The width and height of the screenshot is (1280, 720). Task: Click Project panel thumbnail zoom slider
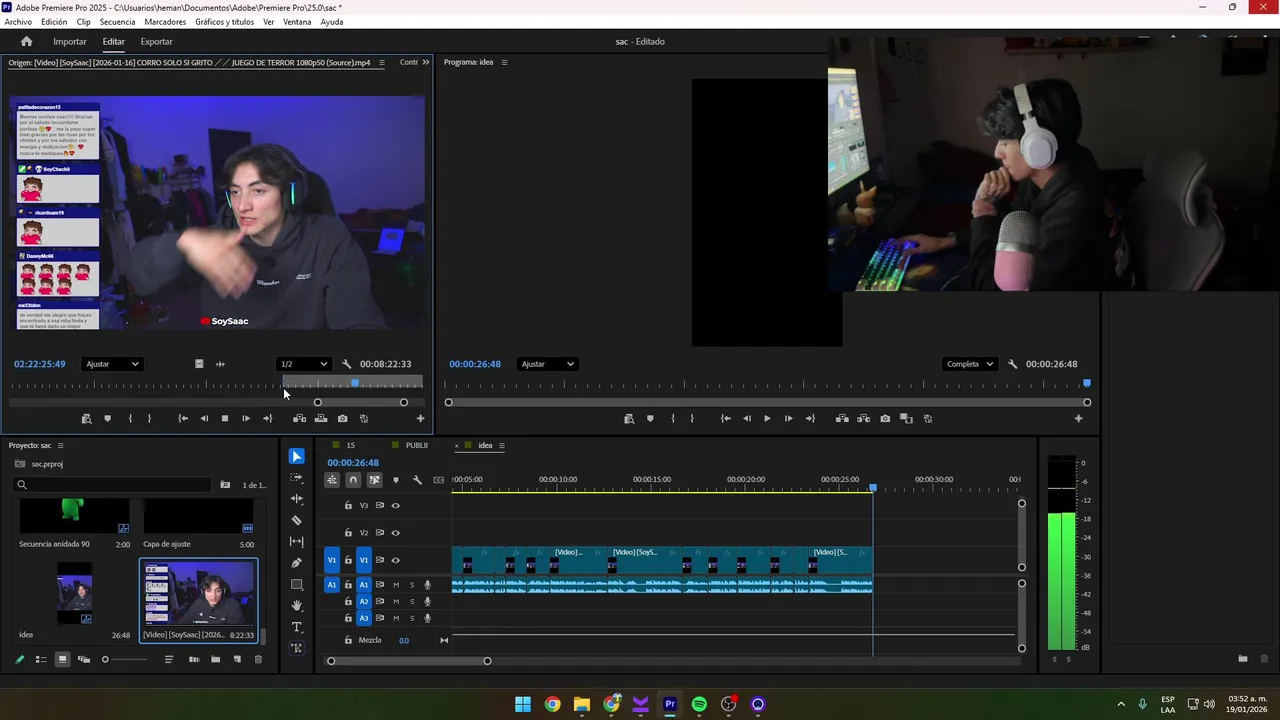click(x=125, y=659)
